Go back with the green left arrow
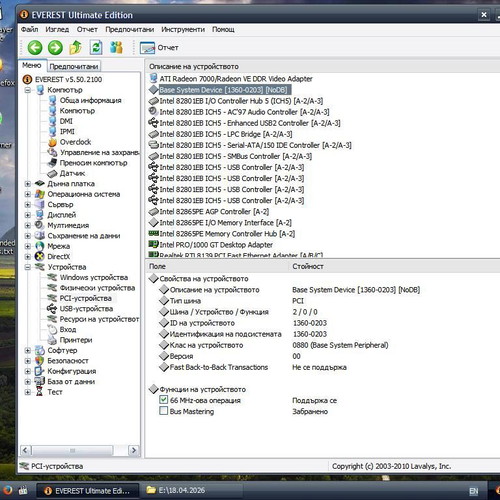500x500 pixels. [35, 48]
